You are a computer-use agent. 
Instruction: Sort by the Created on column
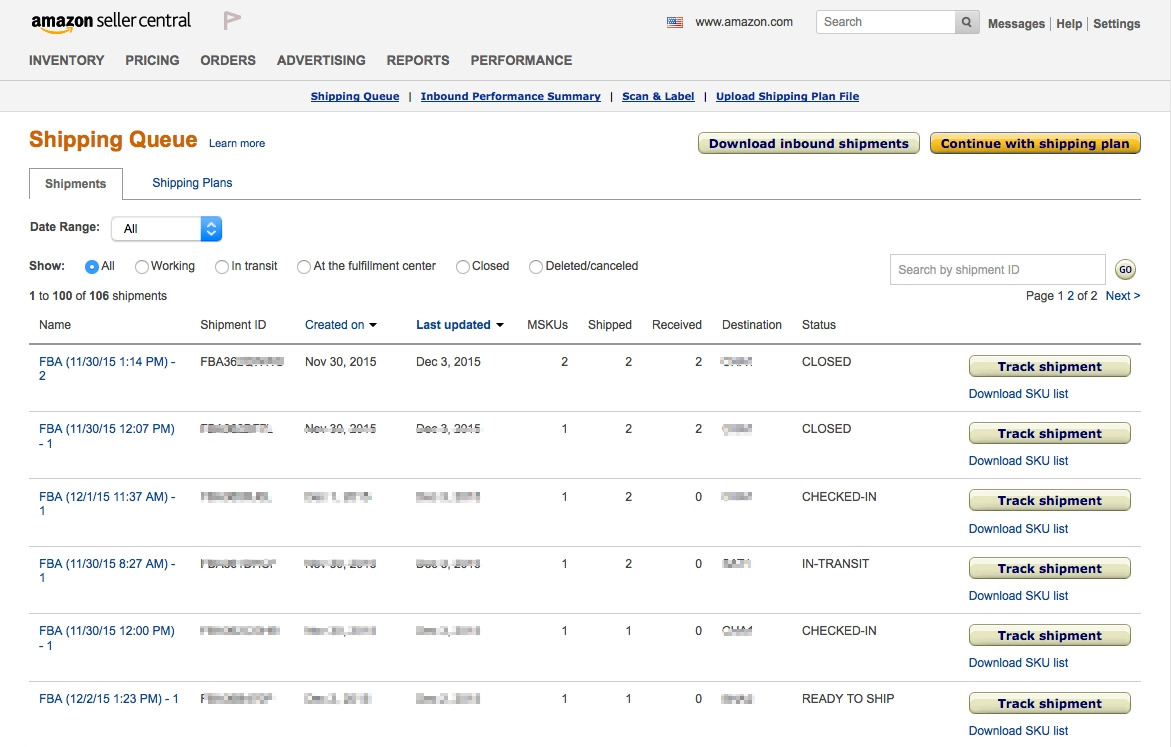(340, 325)
